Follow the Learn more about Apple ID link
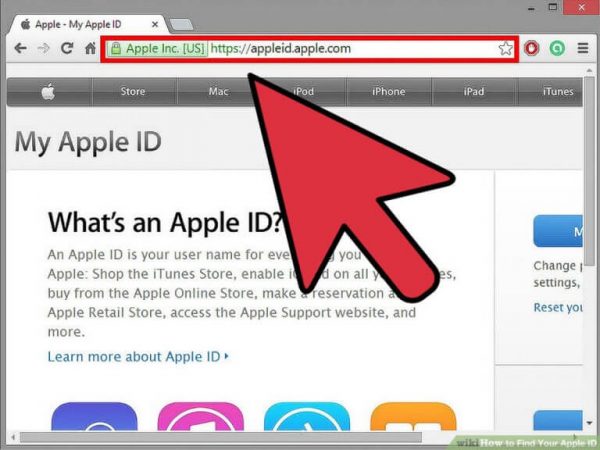This screenshot has width=600, height=450. (x=138, y=356)
